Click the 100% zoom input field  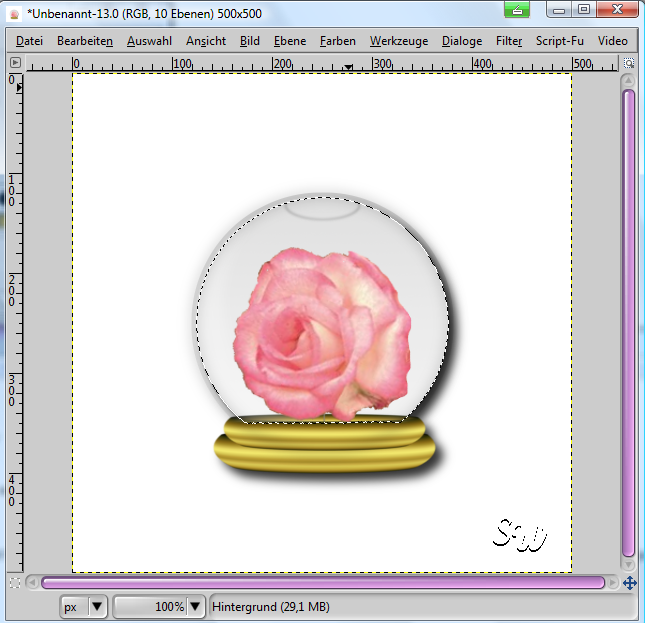(x=151, y=607)
